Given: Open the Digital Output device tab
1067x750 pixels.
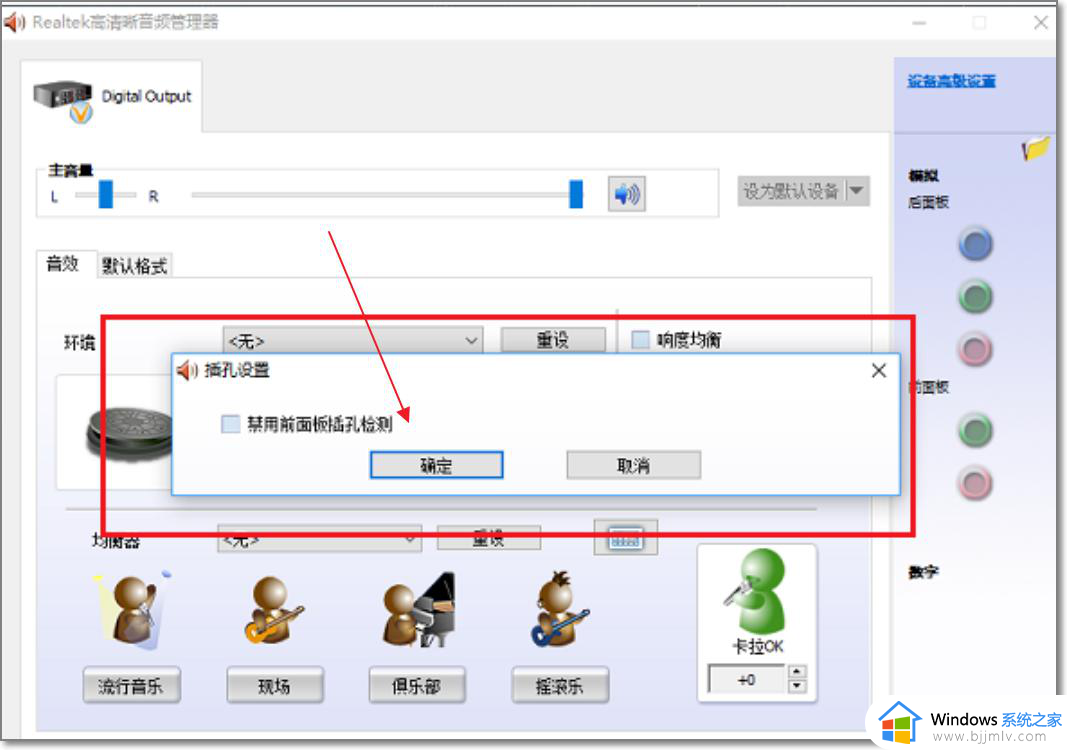Looking at the screenshot, I should 112,97.
